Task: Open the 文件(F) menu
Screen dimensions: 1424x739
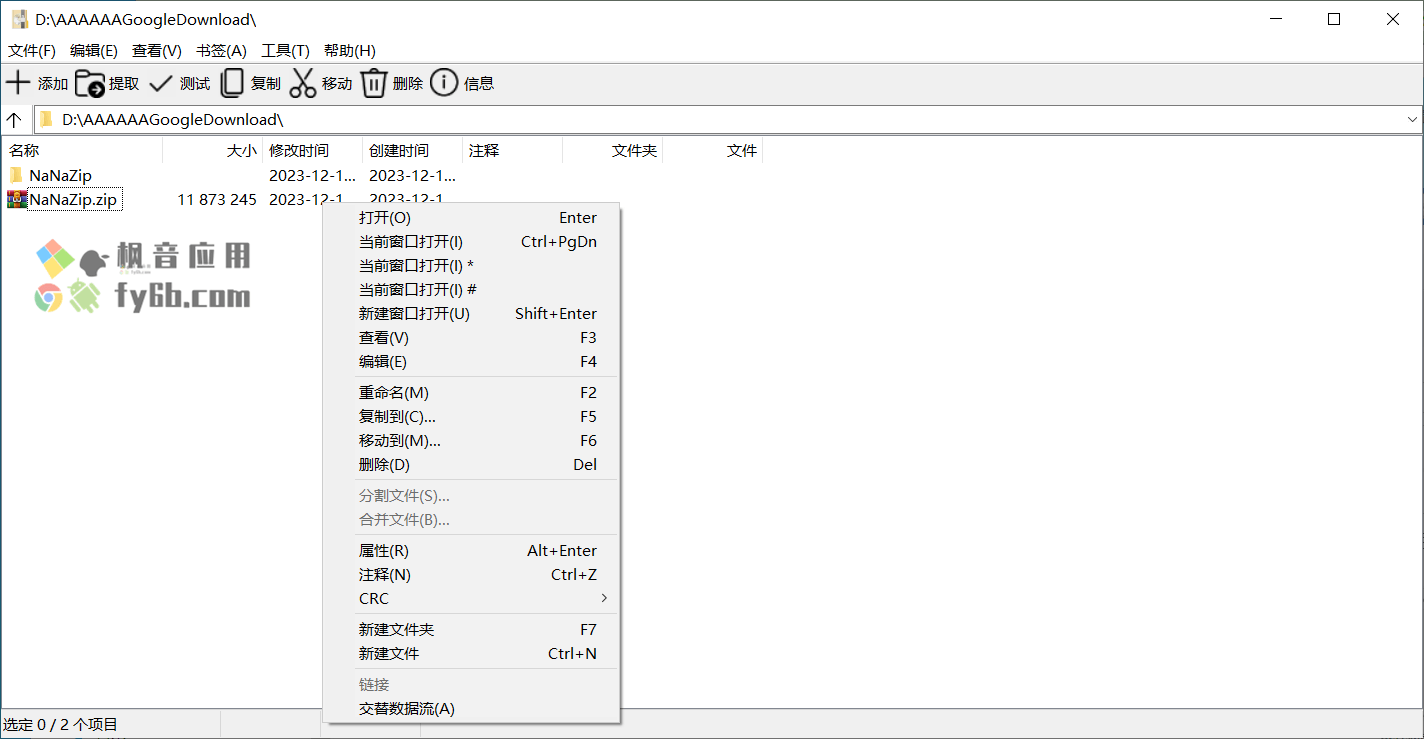Action: tap(32, 50)
